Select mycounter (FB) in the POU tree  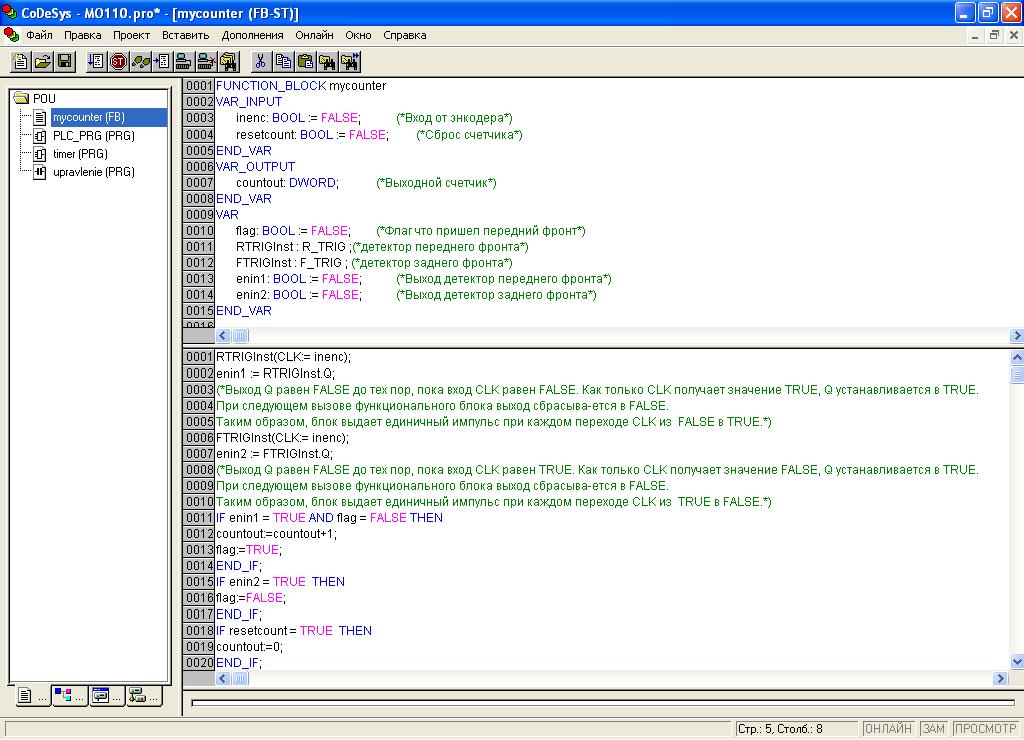point(88,118)
